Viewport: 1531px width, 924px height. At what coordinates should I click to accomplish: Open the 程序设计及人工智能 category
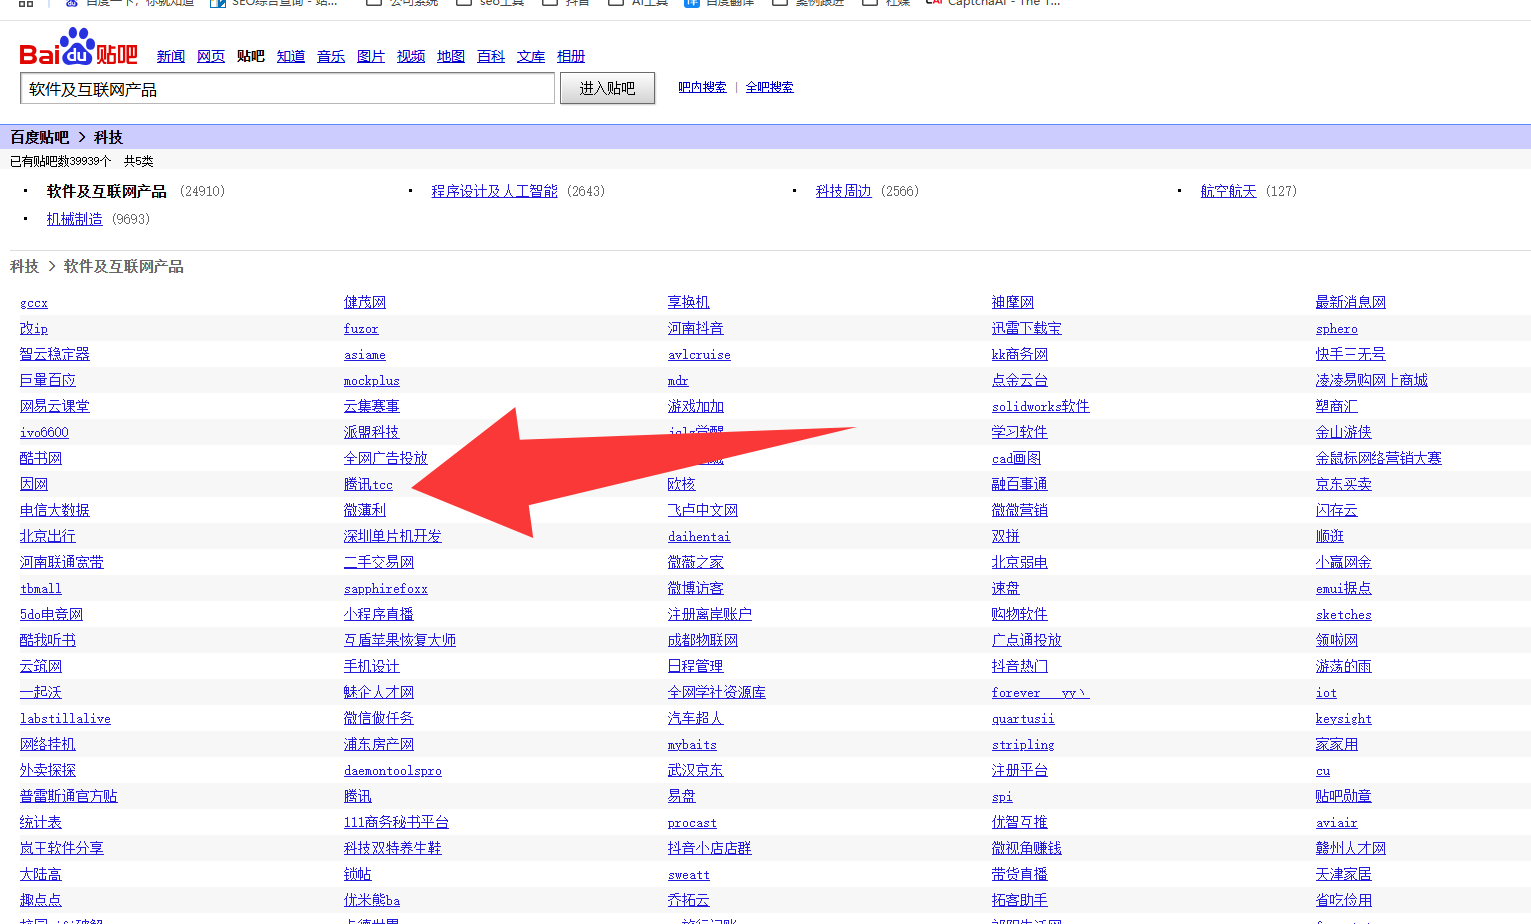click(x=494, y=191)
